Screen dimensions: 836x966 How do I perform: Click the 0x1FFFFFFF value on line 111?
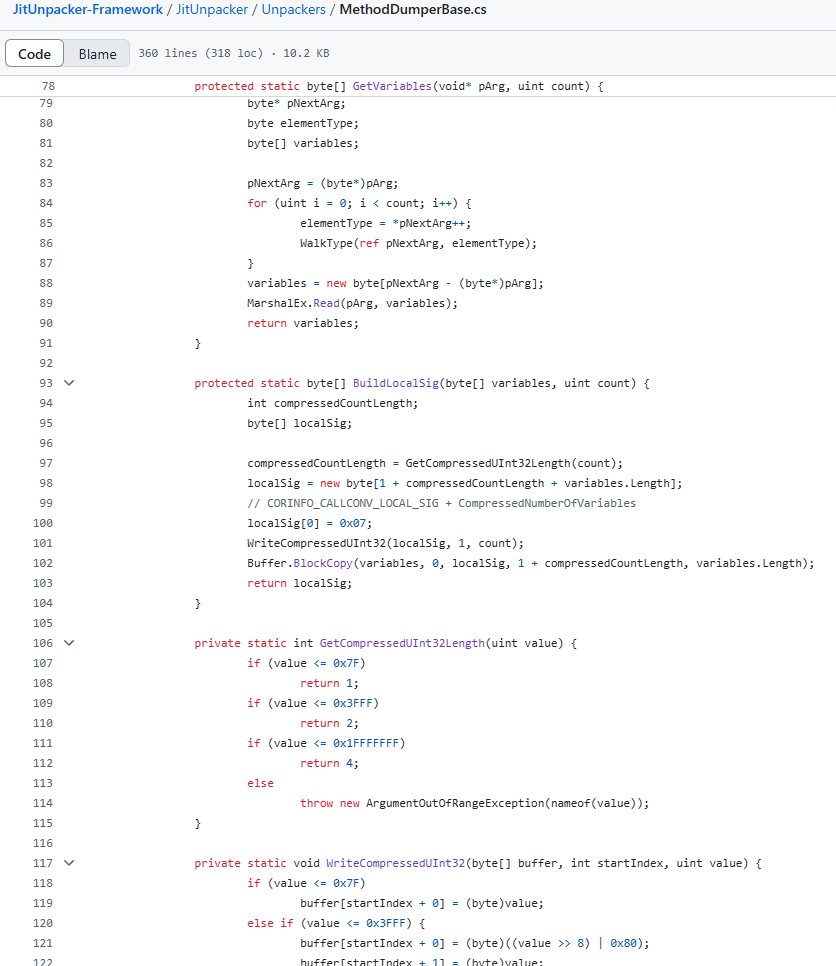pyautogui.click(x=365, y=743)
